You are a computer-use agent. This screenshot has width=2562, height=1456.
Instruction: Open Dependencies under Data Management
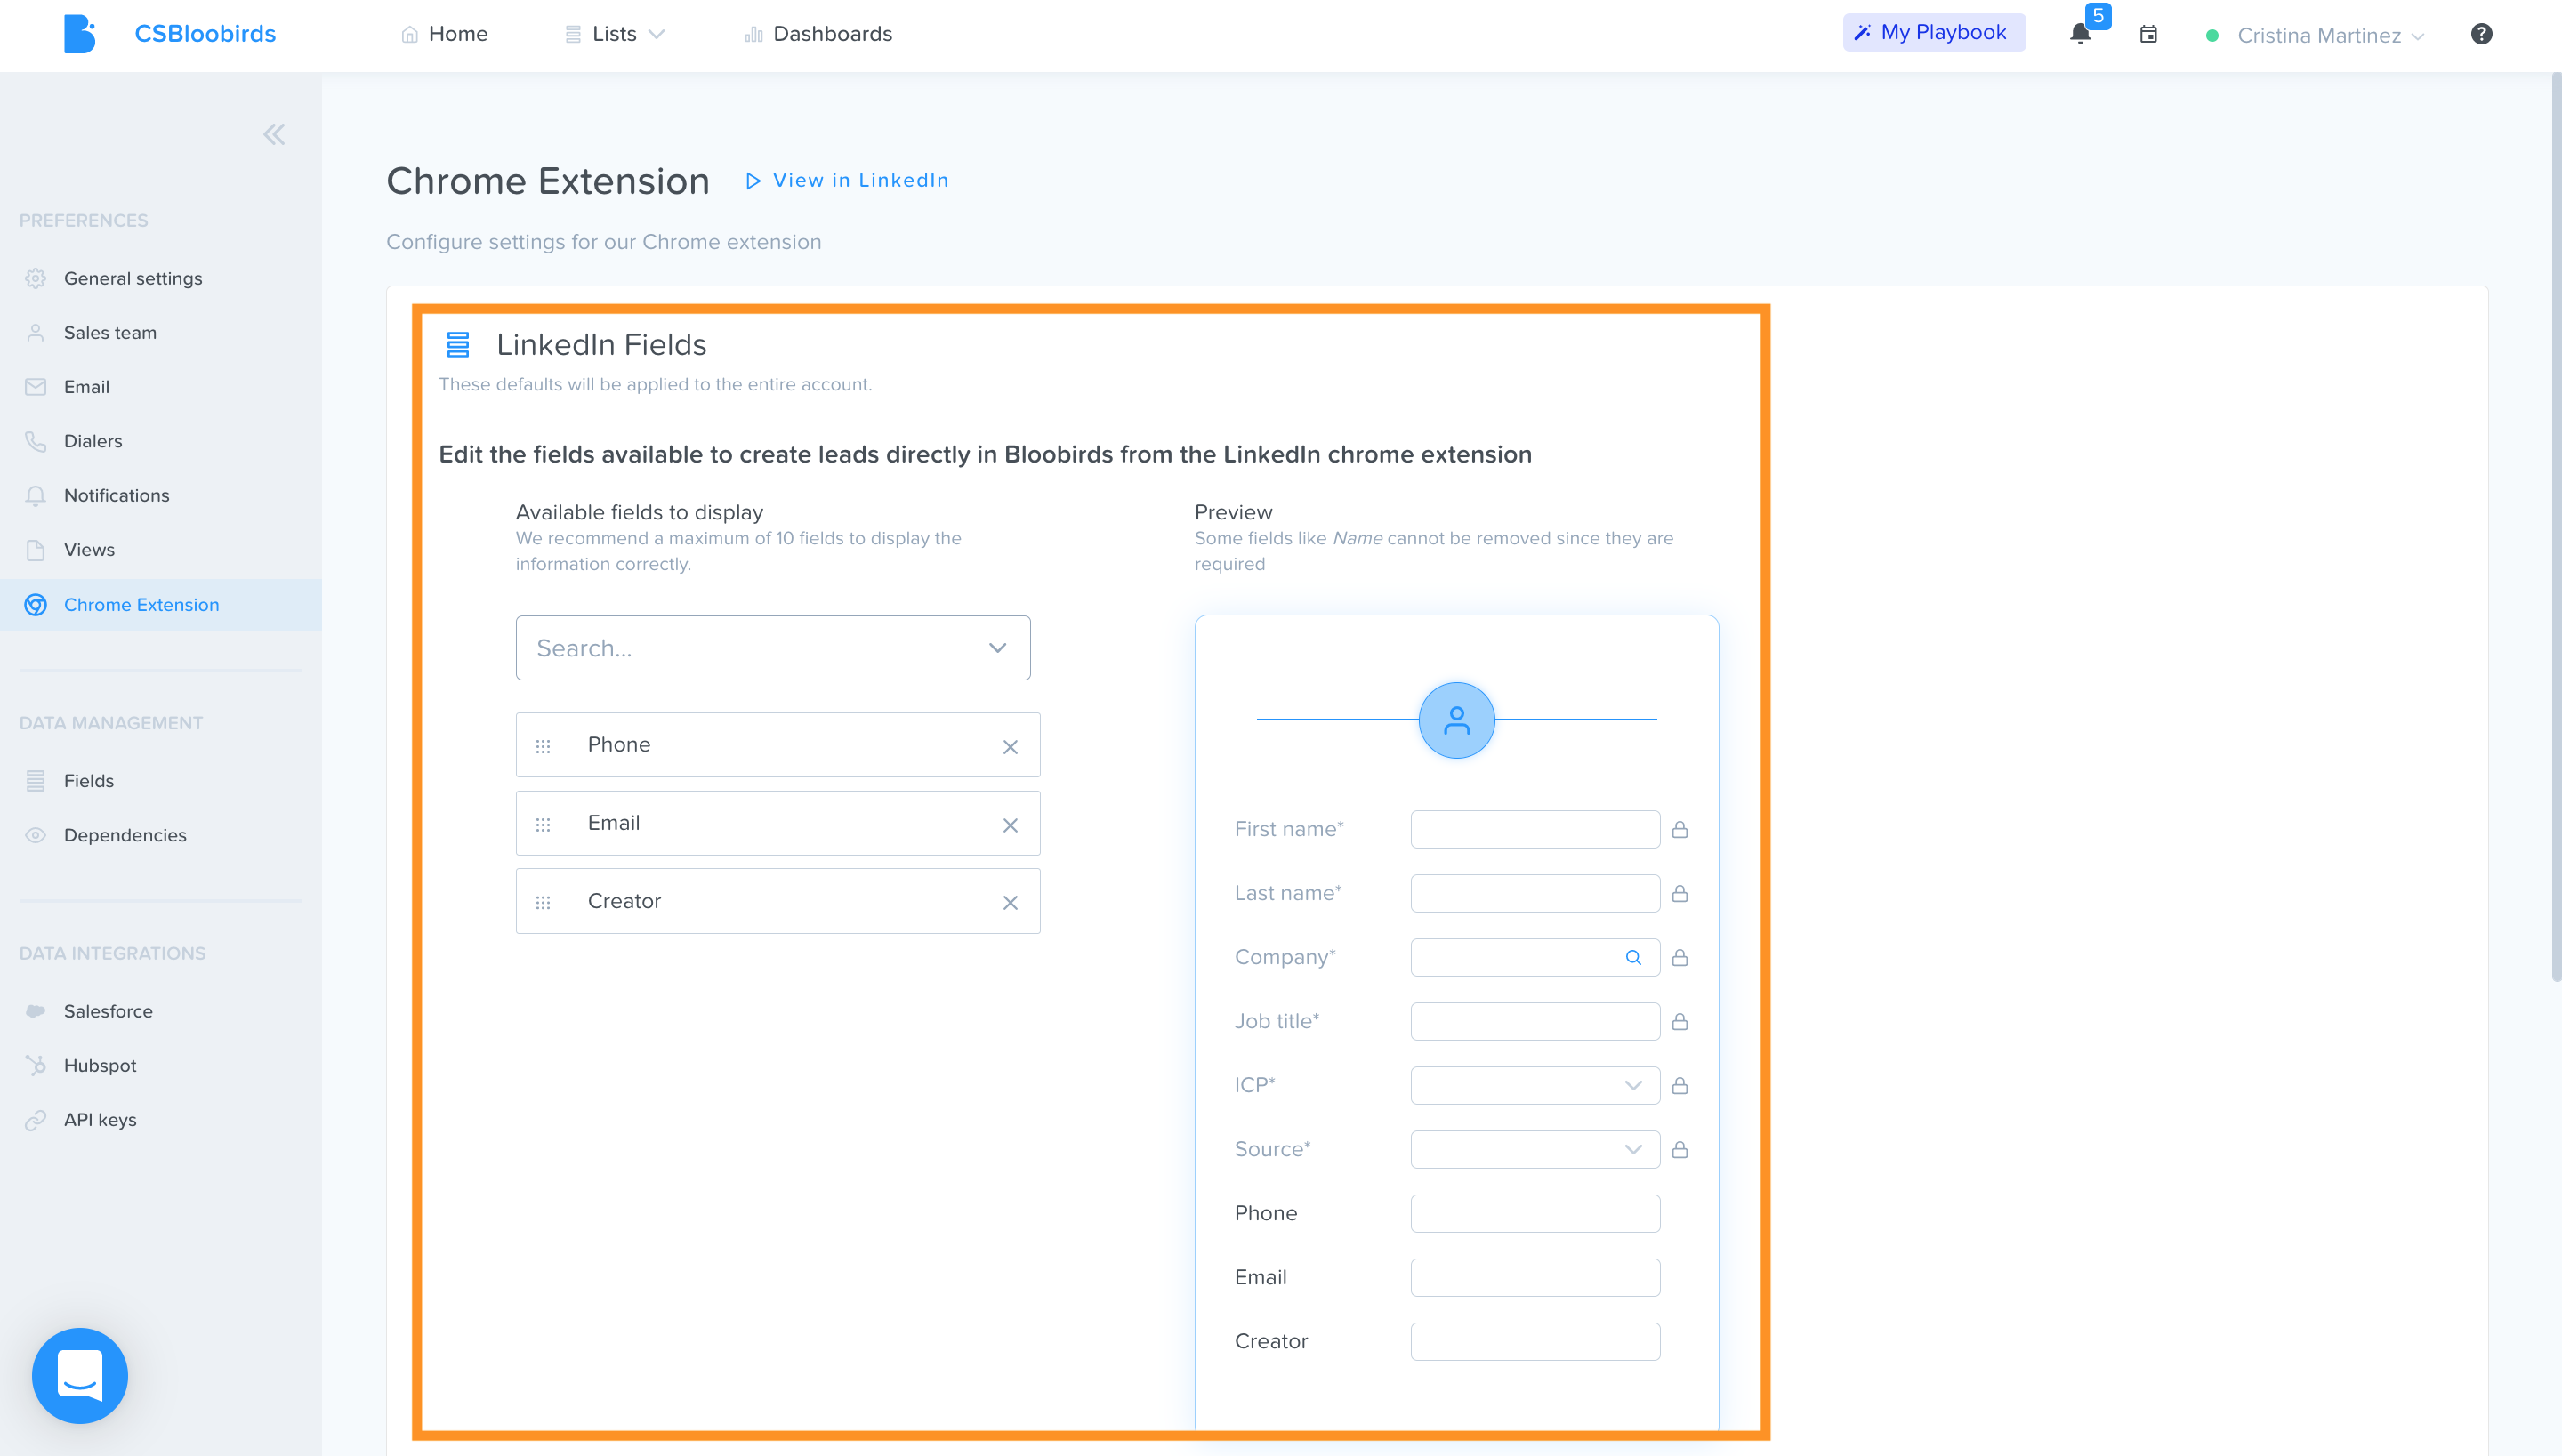pos(125,835)
